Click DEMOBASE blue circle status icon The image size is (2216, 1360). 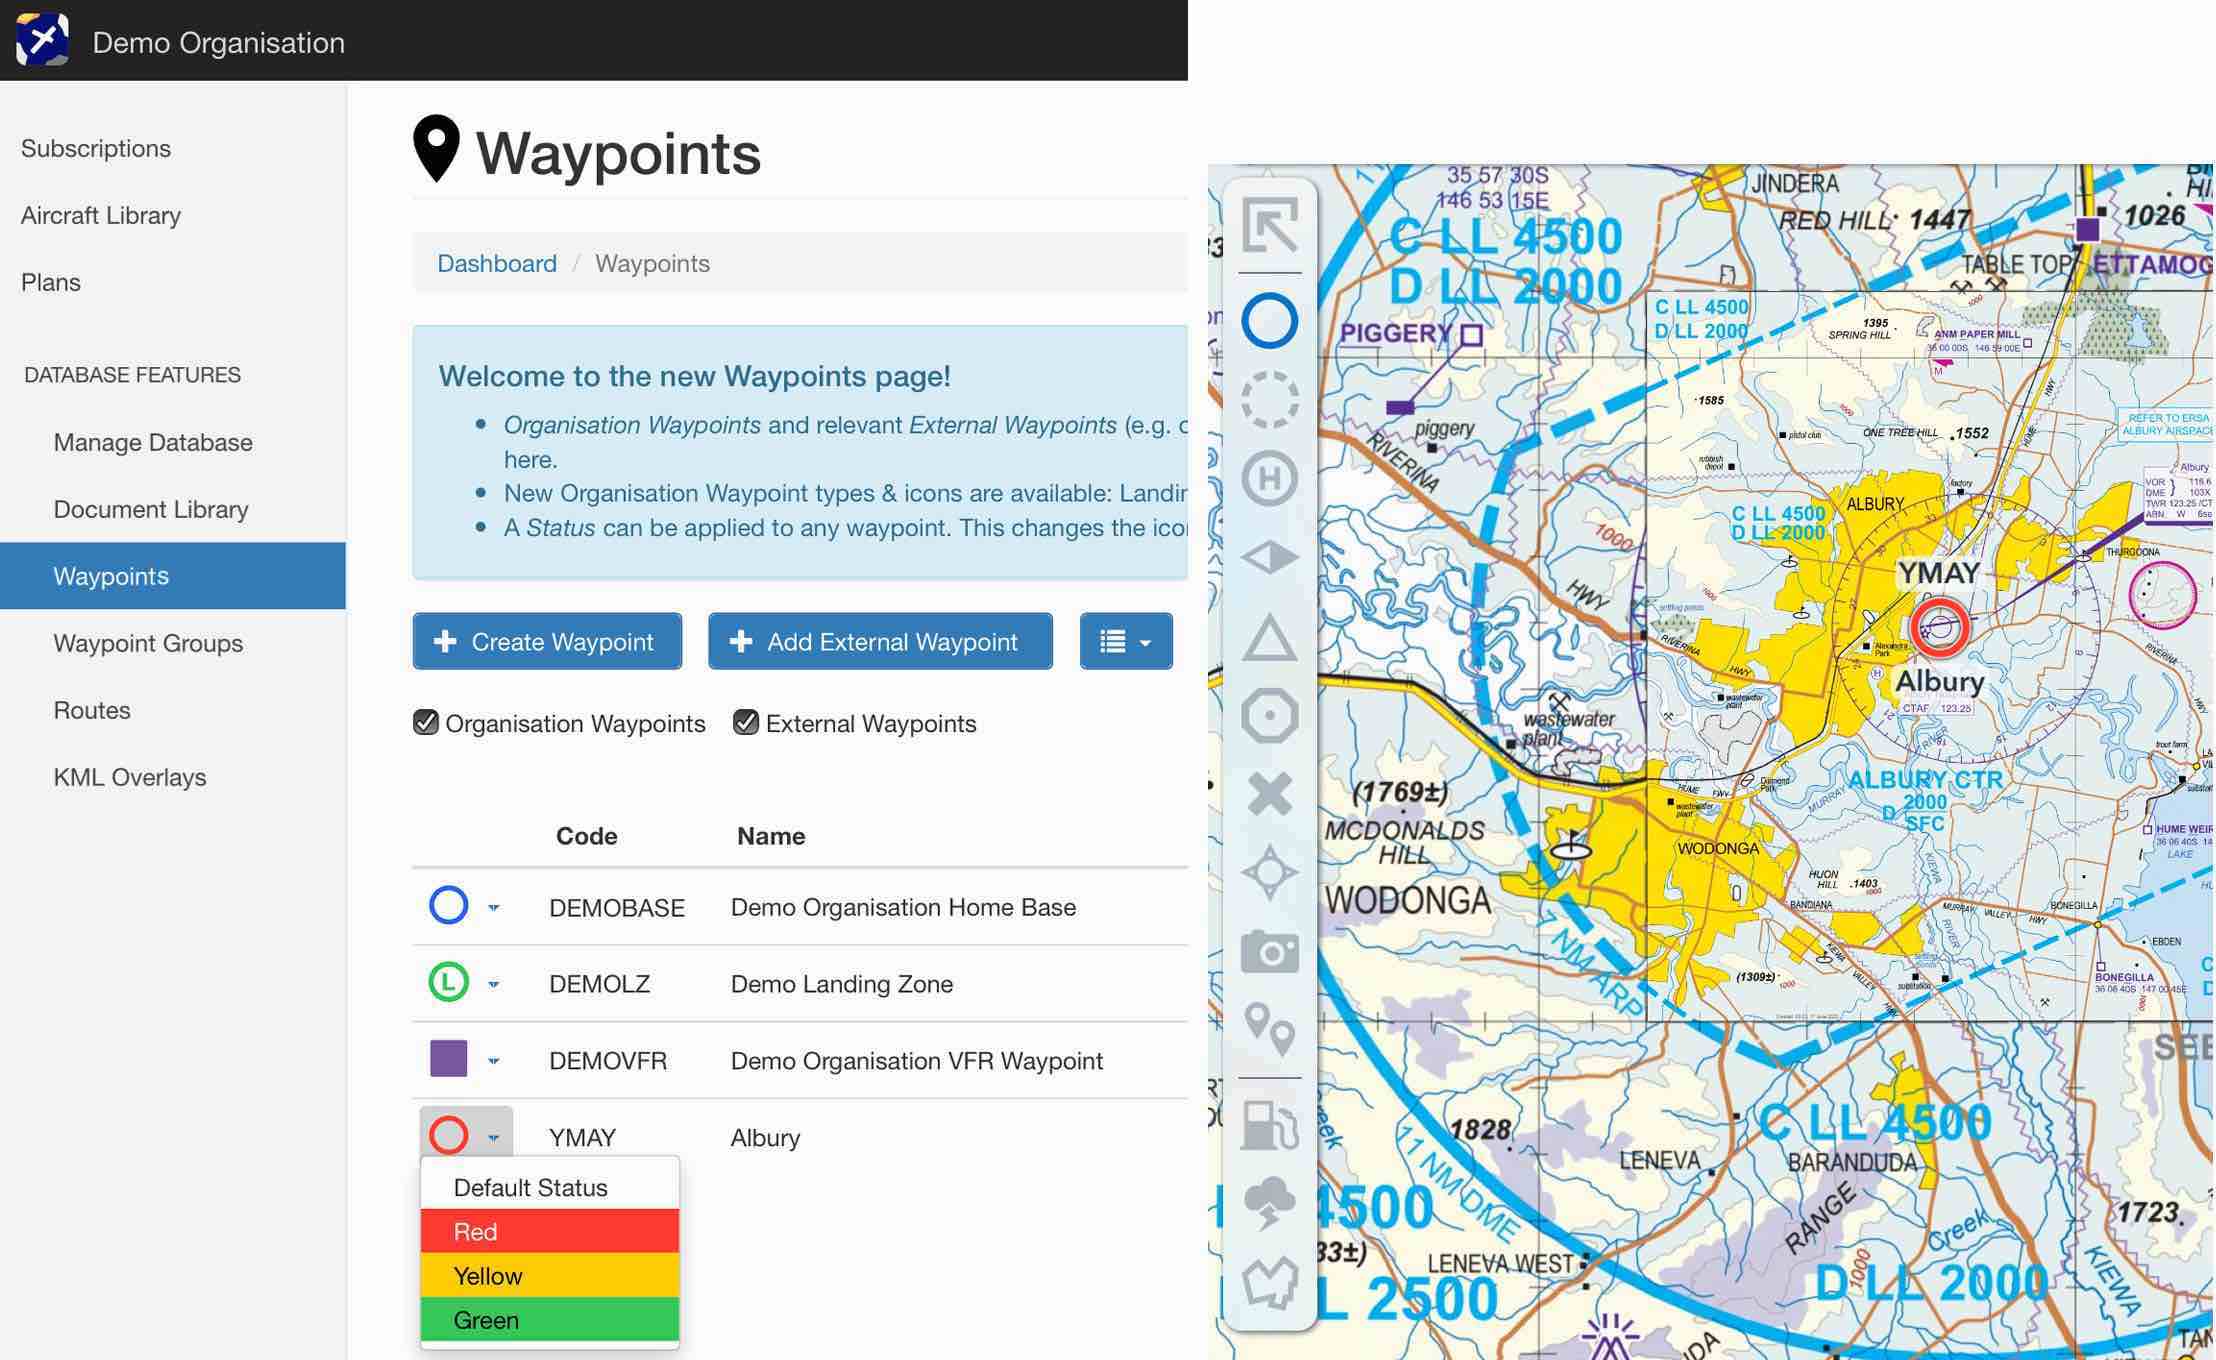pyautogui.click(x=448, y=905)
